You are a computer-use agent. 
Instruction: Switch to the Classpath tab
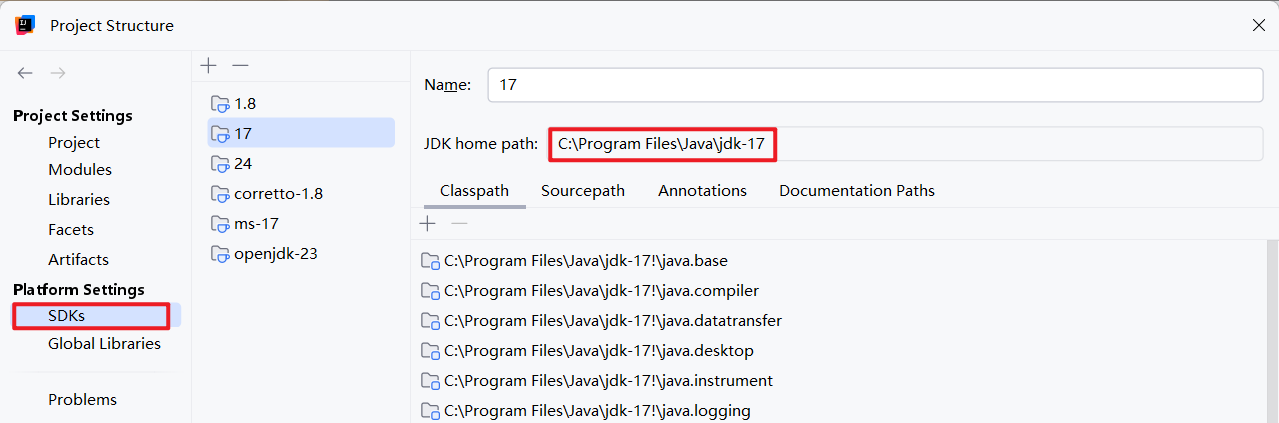click(x=474, y=190)
